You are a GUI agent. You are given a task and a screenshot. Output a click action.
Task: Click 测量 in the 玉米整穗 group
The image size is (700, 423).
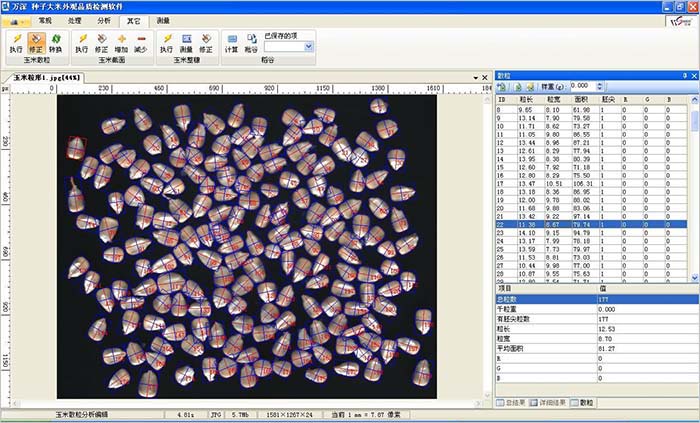[x=186, y=41]
